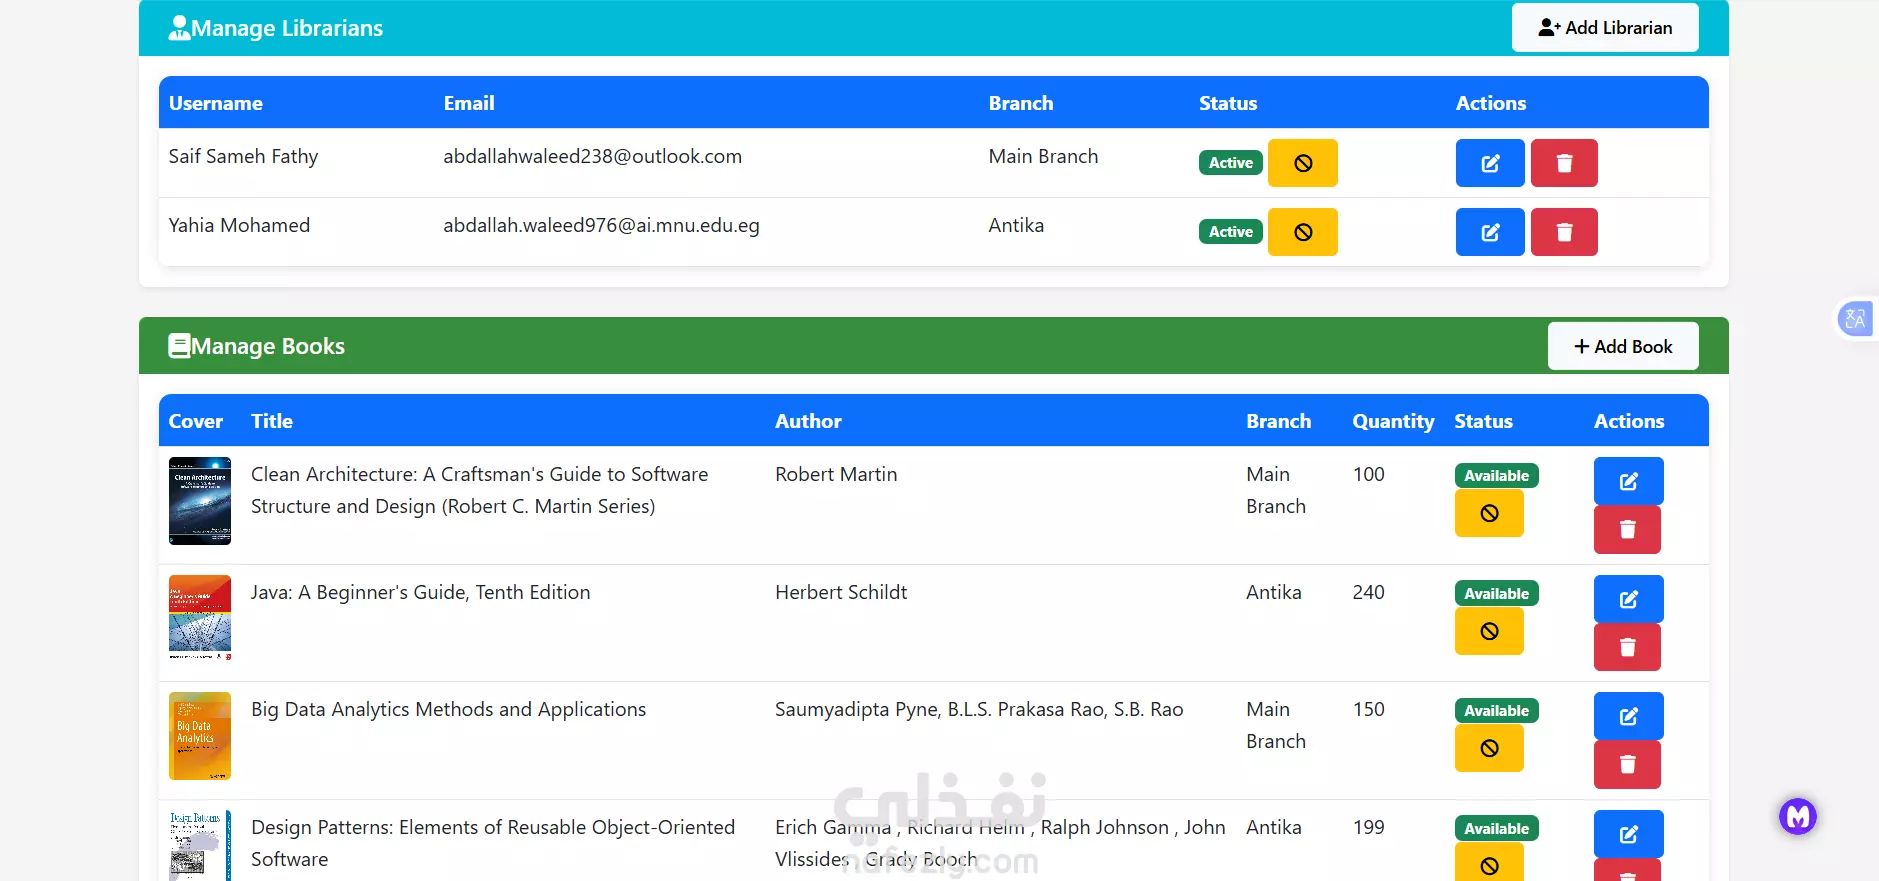
Task: Disable the Clean Architecture book
Action: tap(1489, 513)
